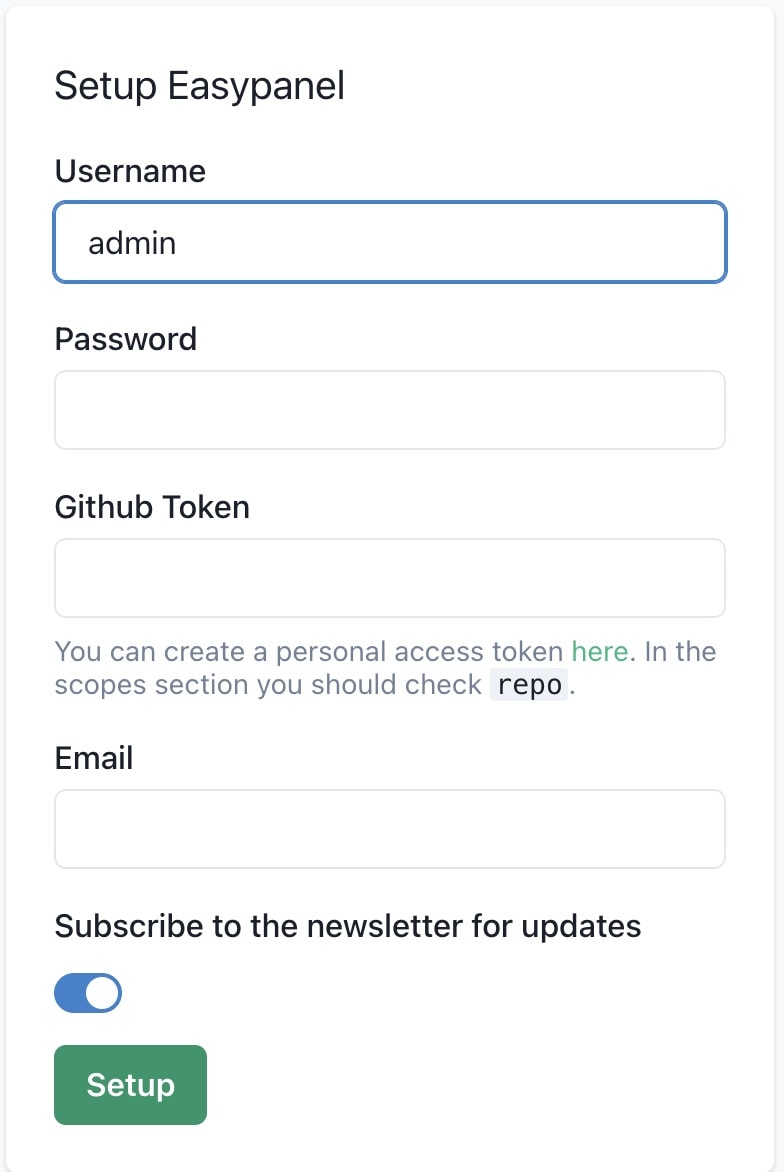
Task: Click into the Password field
Action: [x=390, y=410]
